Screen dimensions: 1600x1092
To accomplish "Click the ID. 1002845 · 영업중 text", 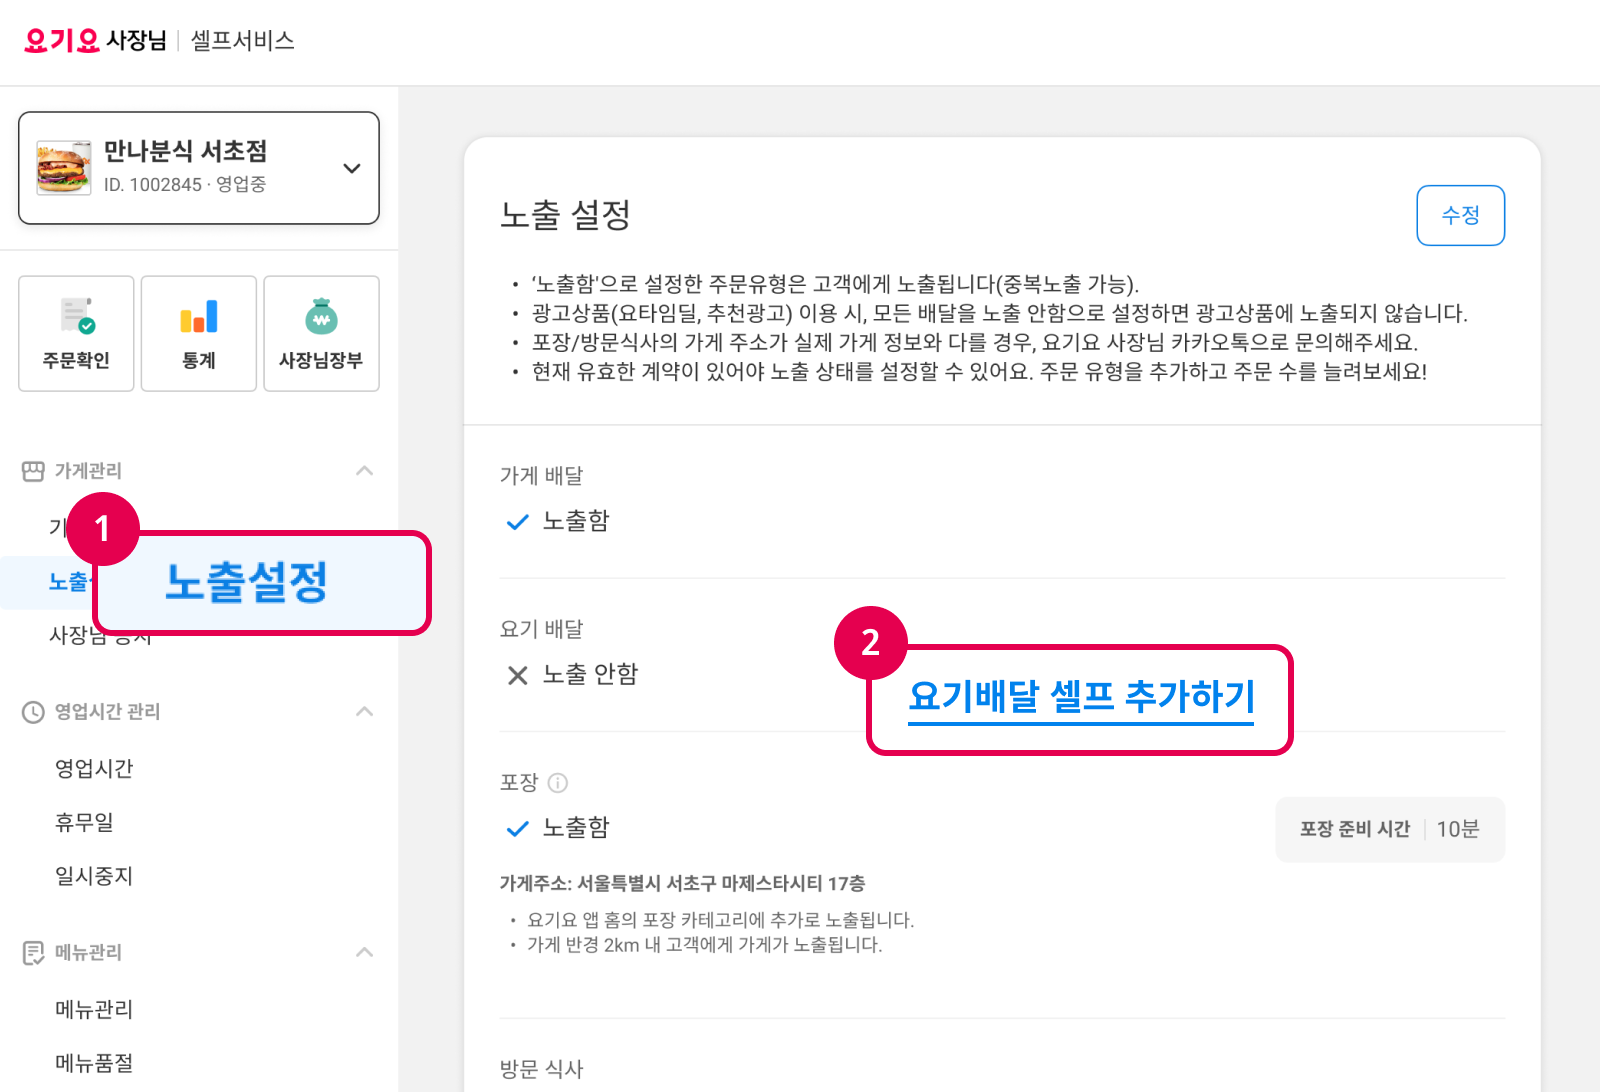I will (x=185, y=185).
